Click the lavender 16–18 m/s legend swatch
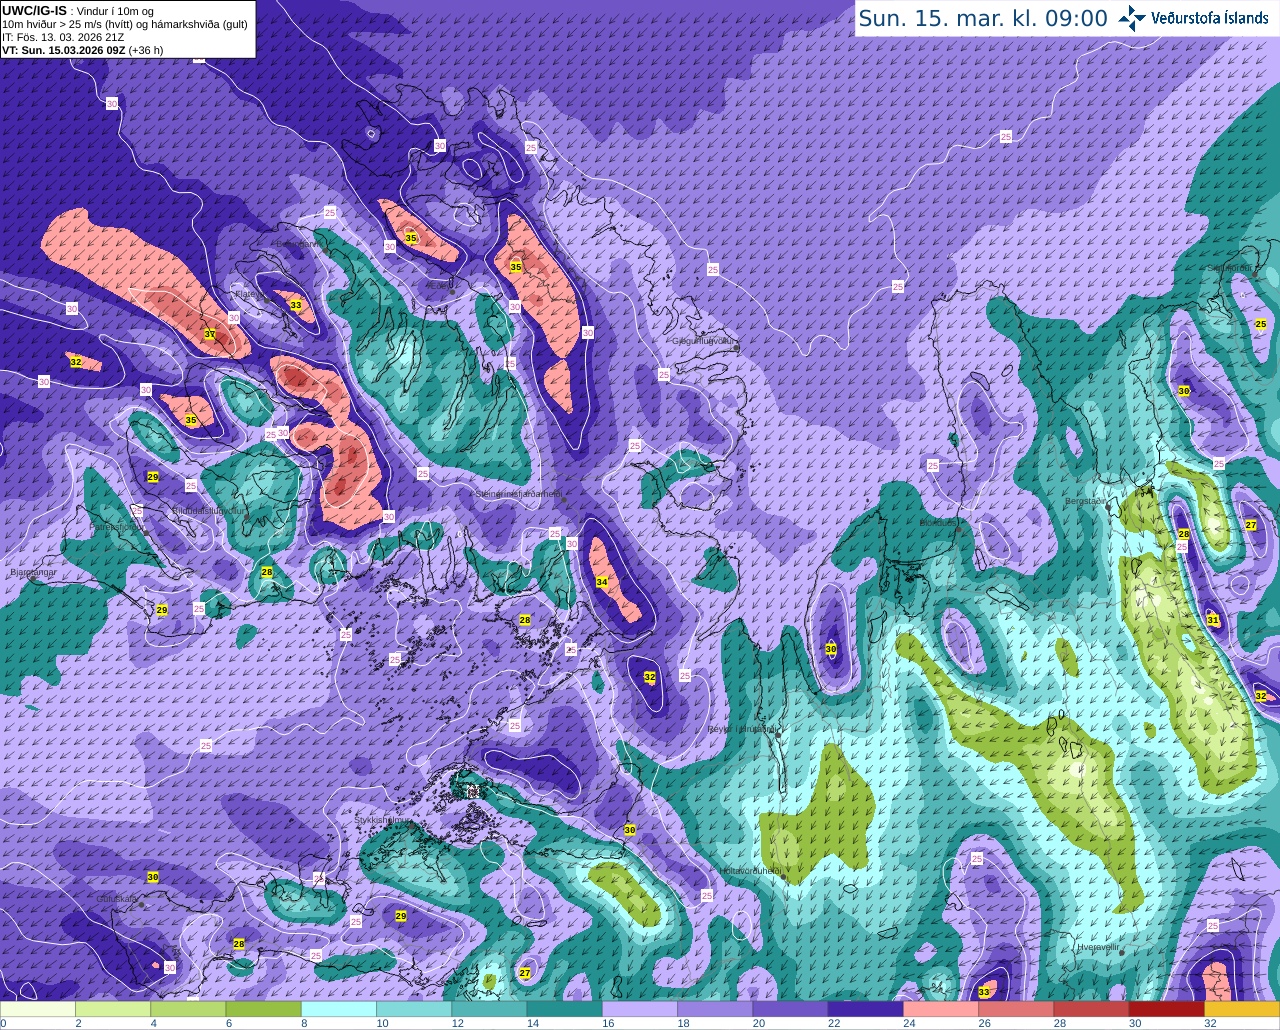The width and height of the screenshot is (1280, 1030). [640, 1009]
